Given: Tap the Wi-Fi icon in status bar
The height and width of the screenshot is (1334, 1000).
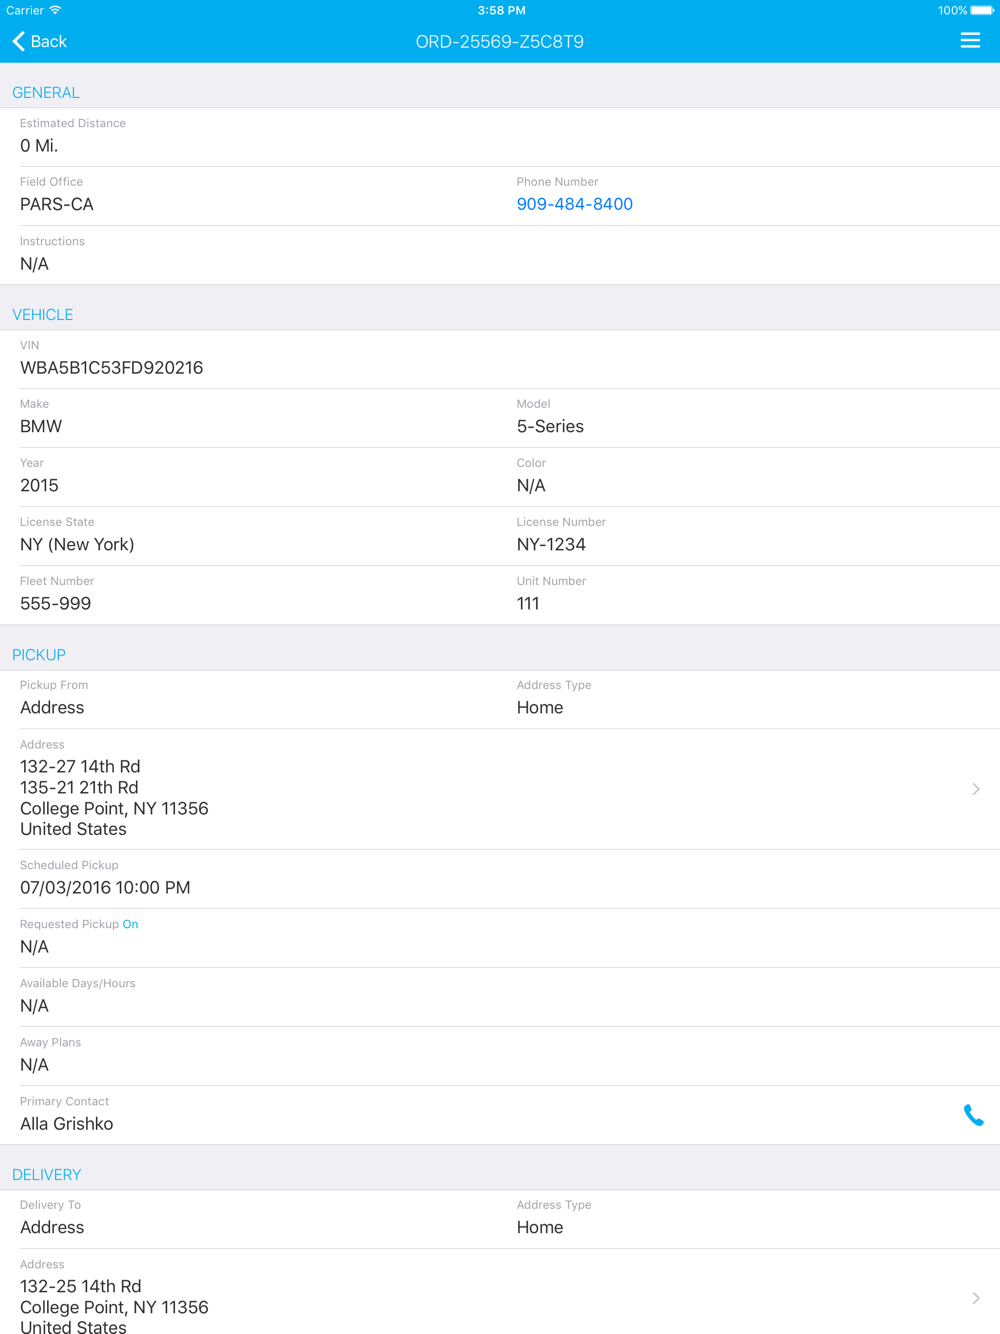Looking at the screenshot, I should coord(56,10).
